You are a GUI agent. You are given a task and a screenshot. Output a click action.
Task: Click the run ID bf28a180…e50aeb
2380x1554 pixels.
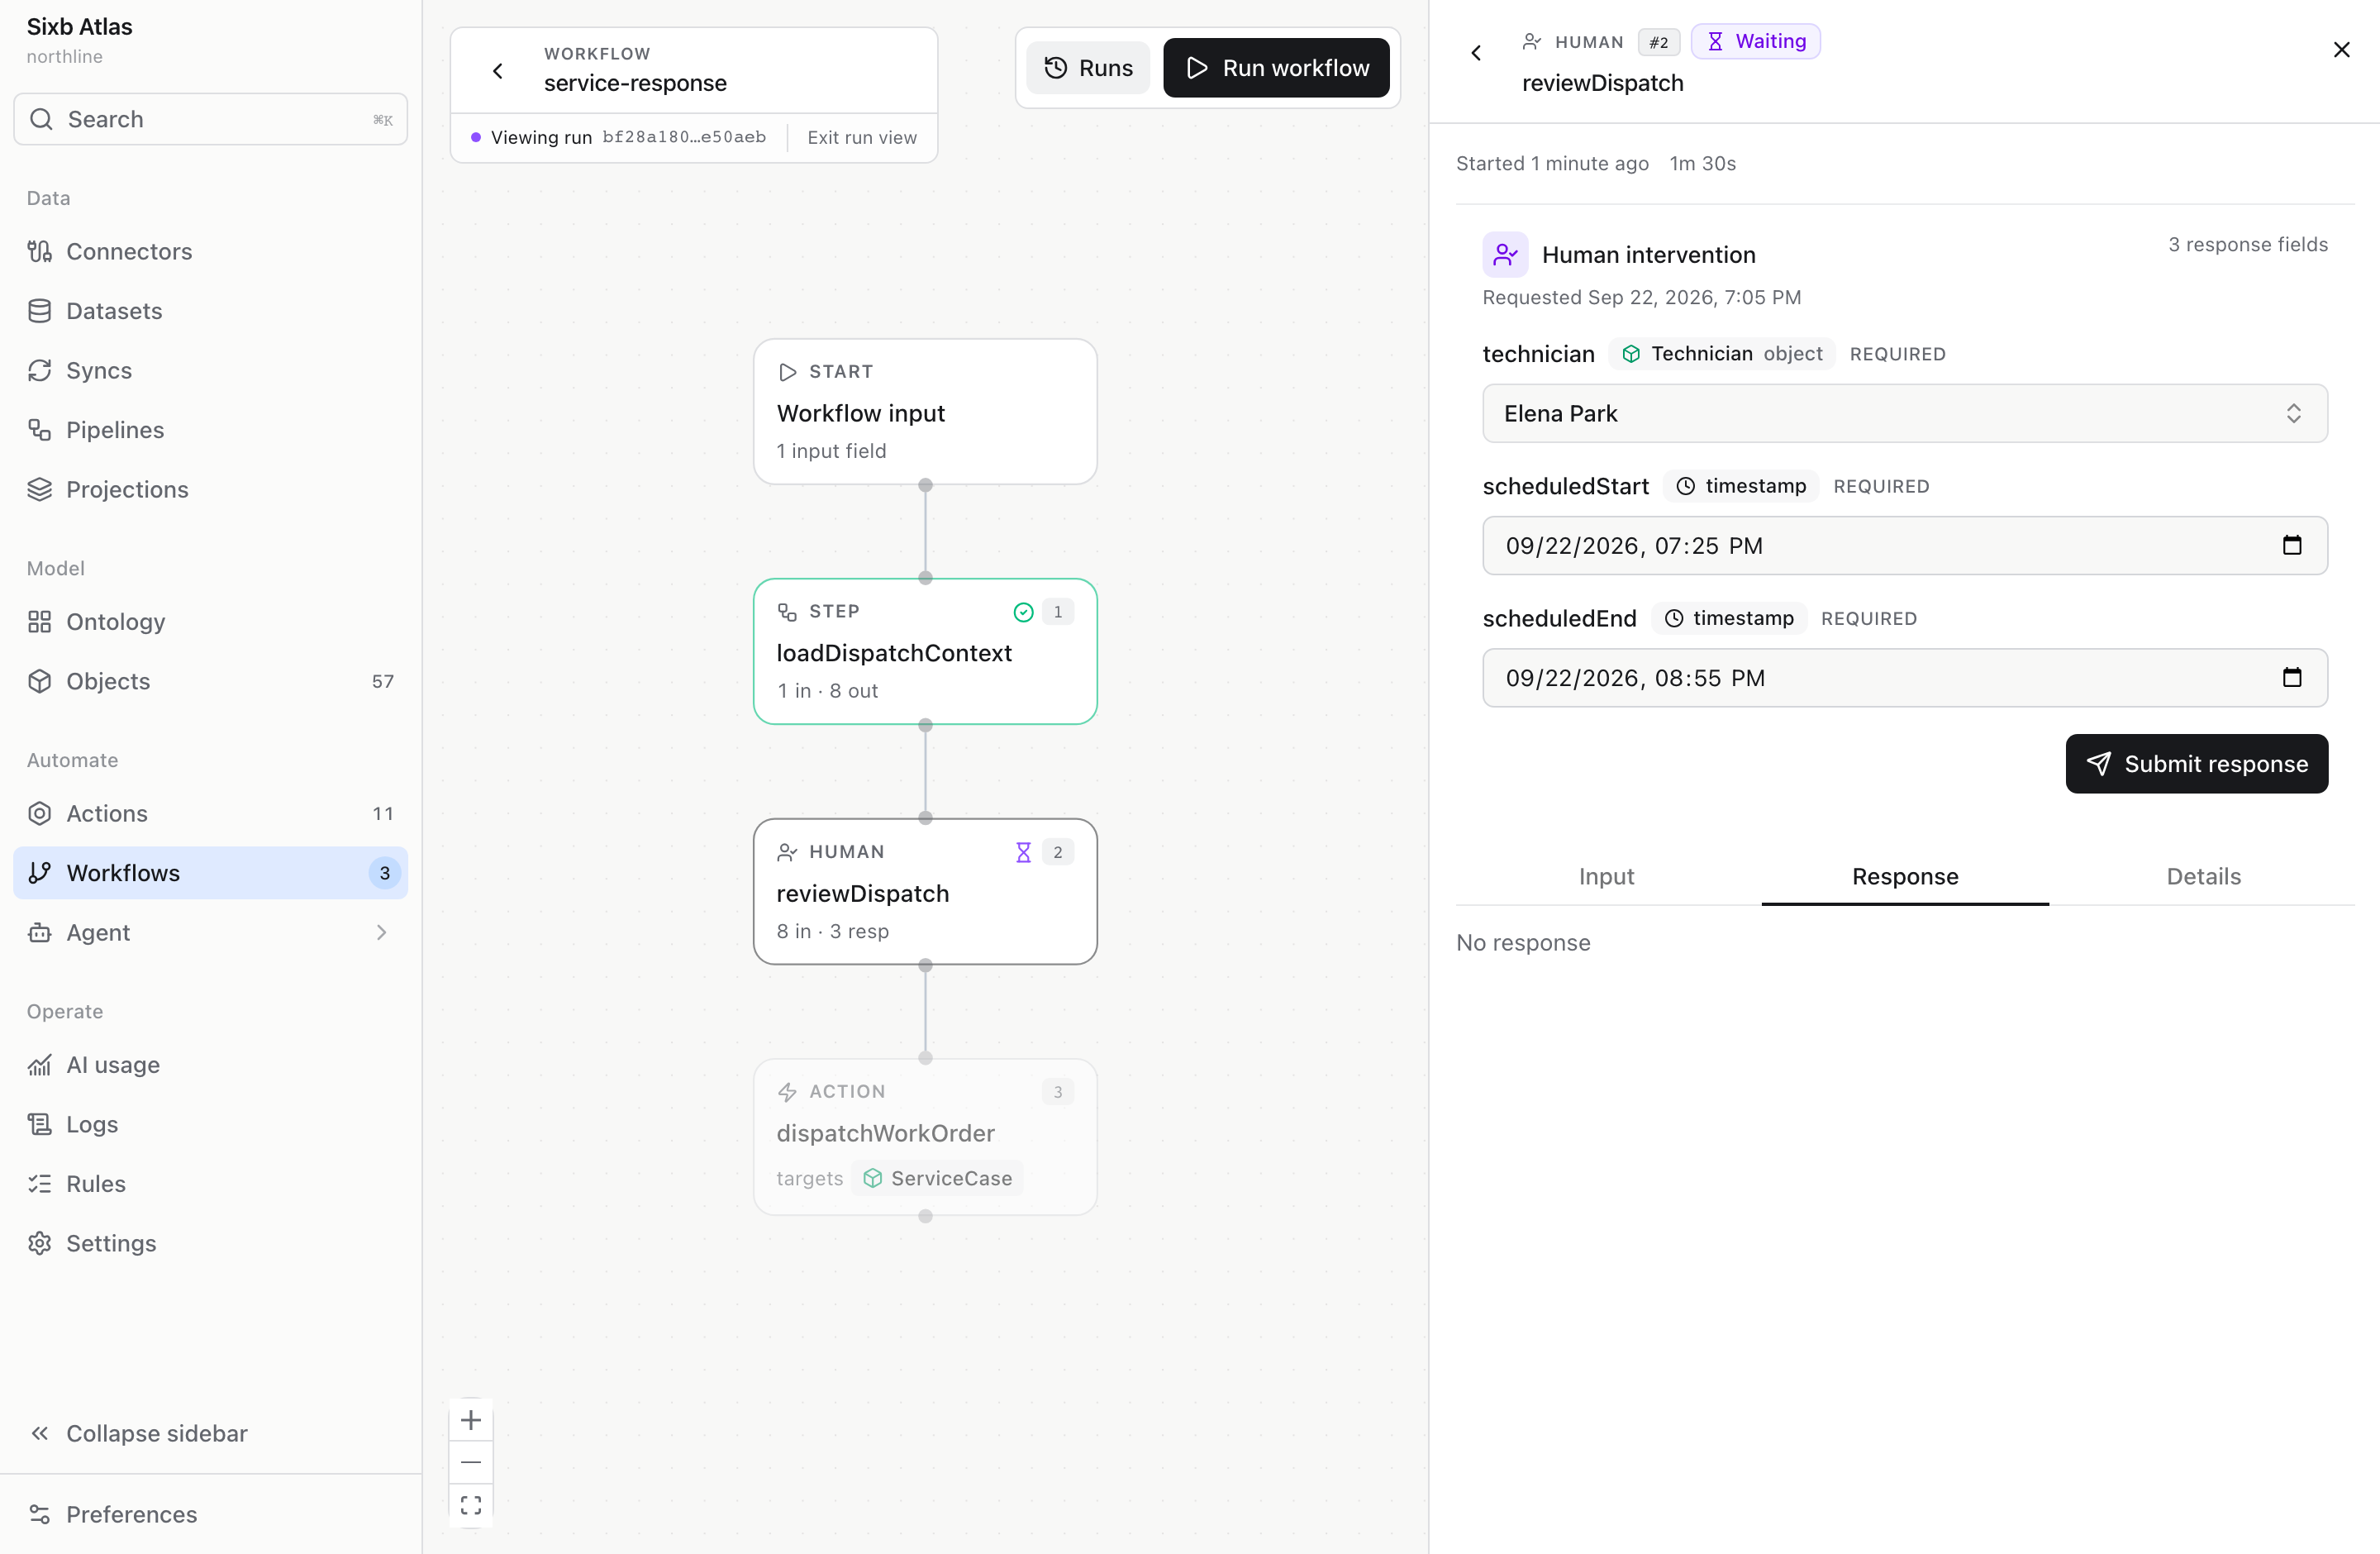(684, 137)
